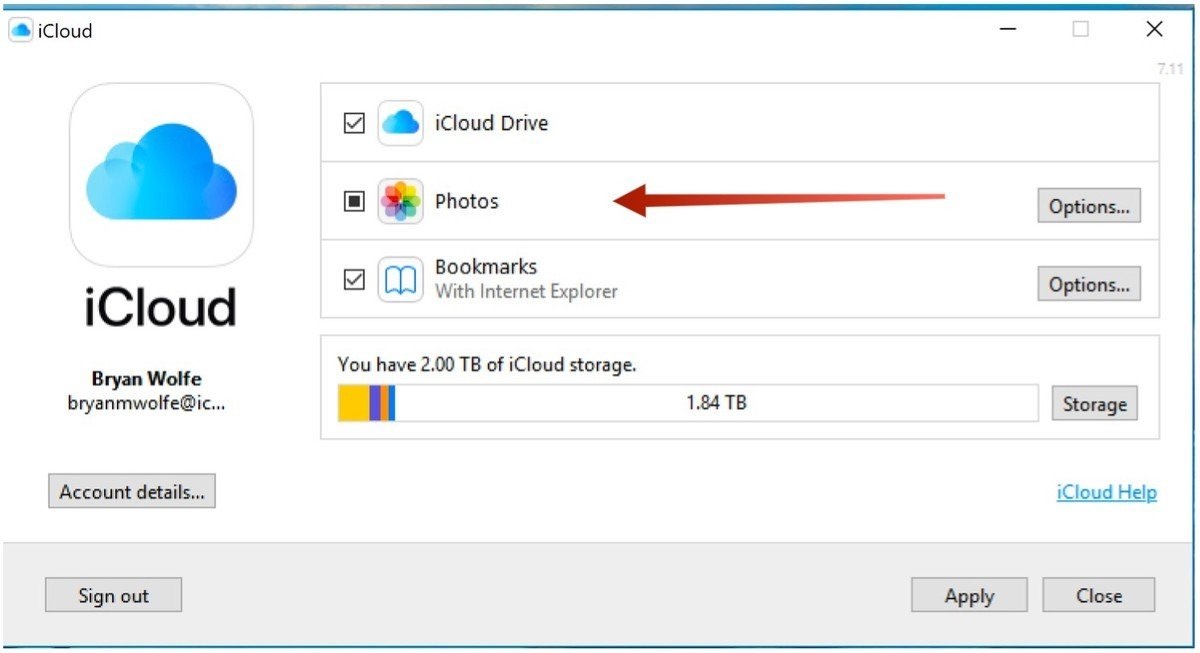
Task: Toggle the iCloud Drive checkbox
Action: pyautogui.click(x=354, y=124)
